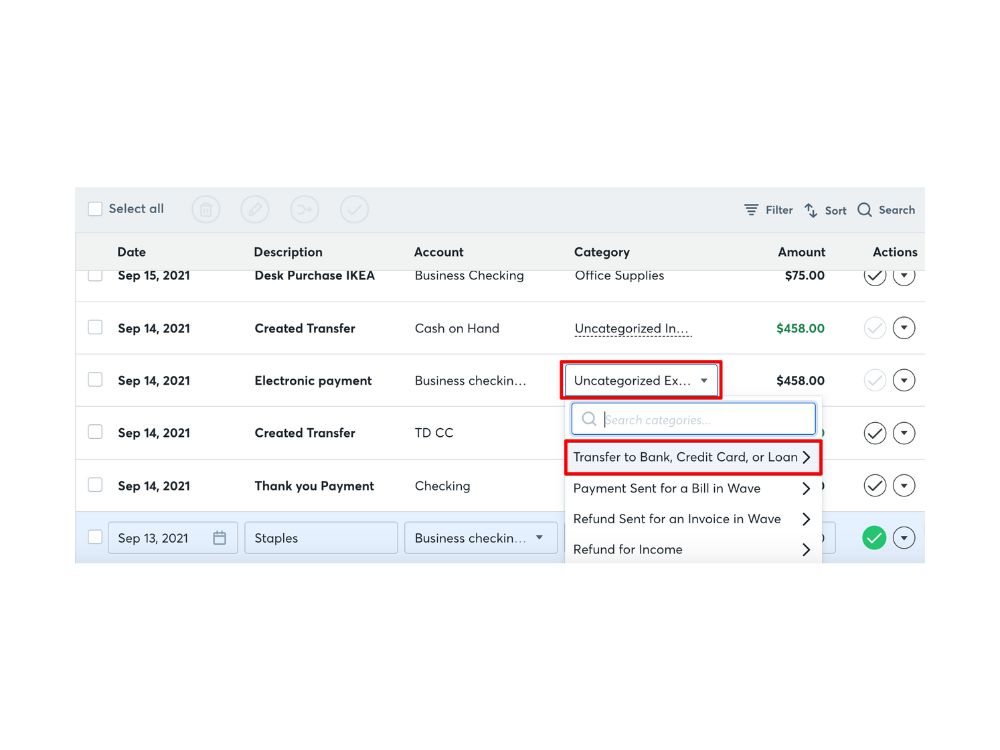The width and height of the screenshot is (1000, 750).
Task: Check the TD CC Created Transfer checkbox
Action: click(95, 432)
